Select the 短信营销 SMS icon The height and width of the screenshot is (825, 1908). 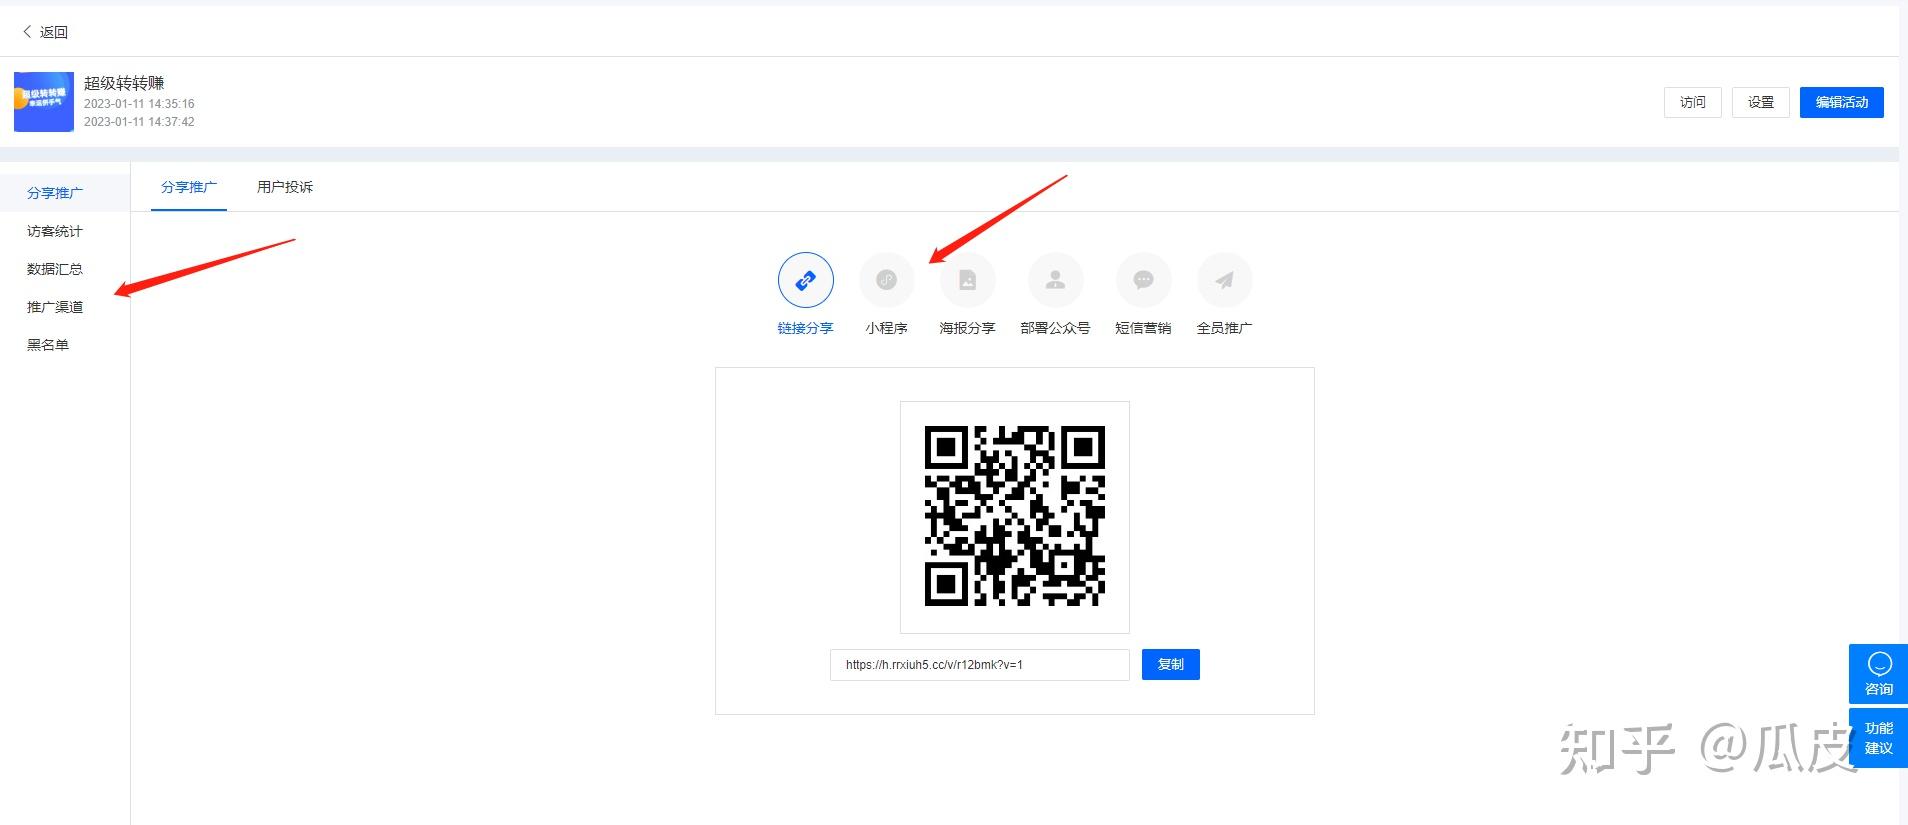coord(1143,280)
